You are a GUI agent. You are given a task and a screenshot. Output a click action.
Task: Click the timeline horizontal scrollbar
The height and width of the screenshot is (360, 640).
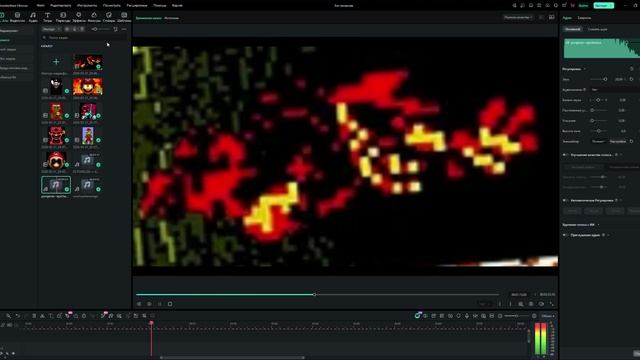coord(232,358)
